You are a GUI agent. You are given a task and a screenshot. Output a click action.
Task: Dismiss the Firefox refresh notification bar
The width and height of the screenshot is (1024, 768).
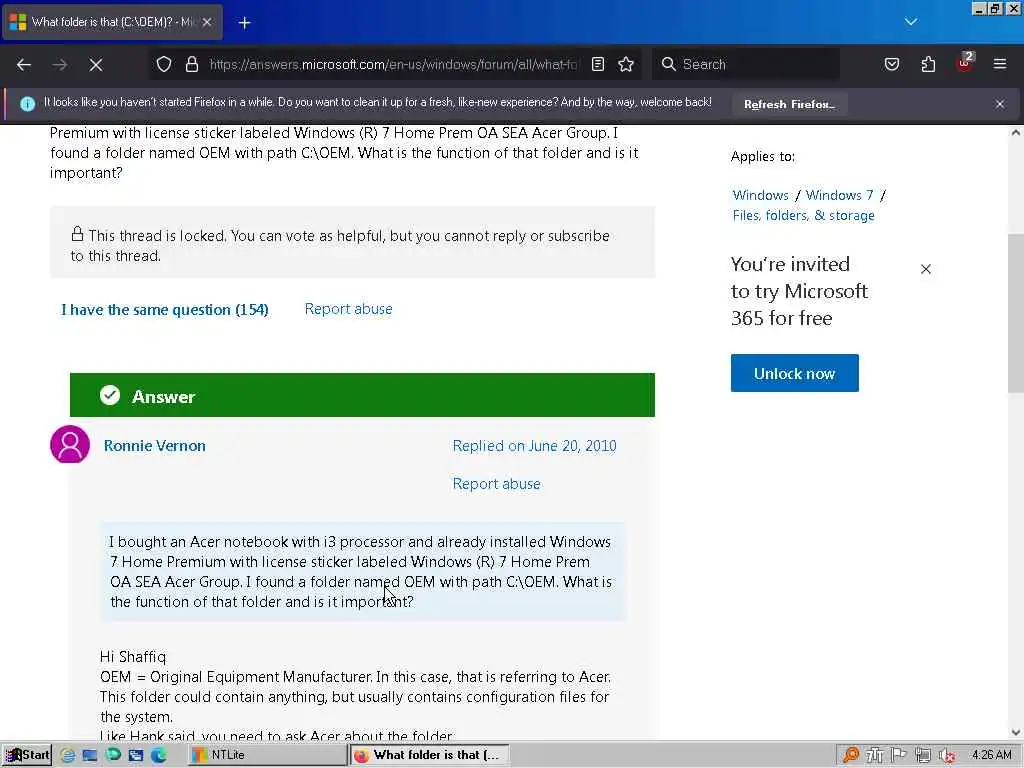pos(1000,104)
